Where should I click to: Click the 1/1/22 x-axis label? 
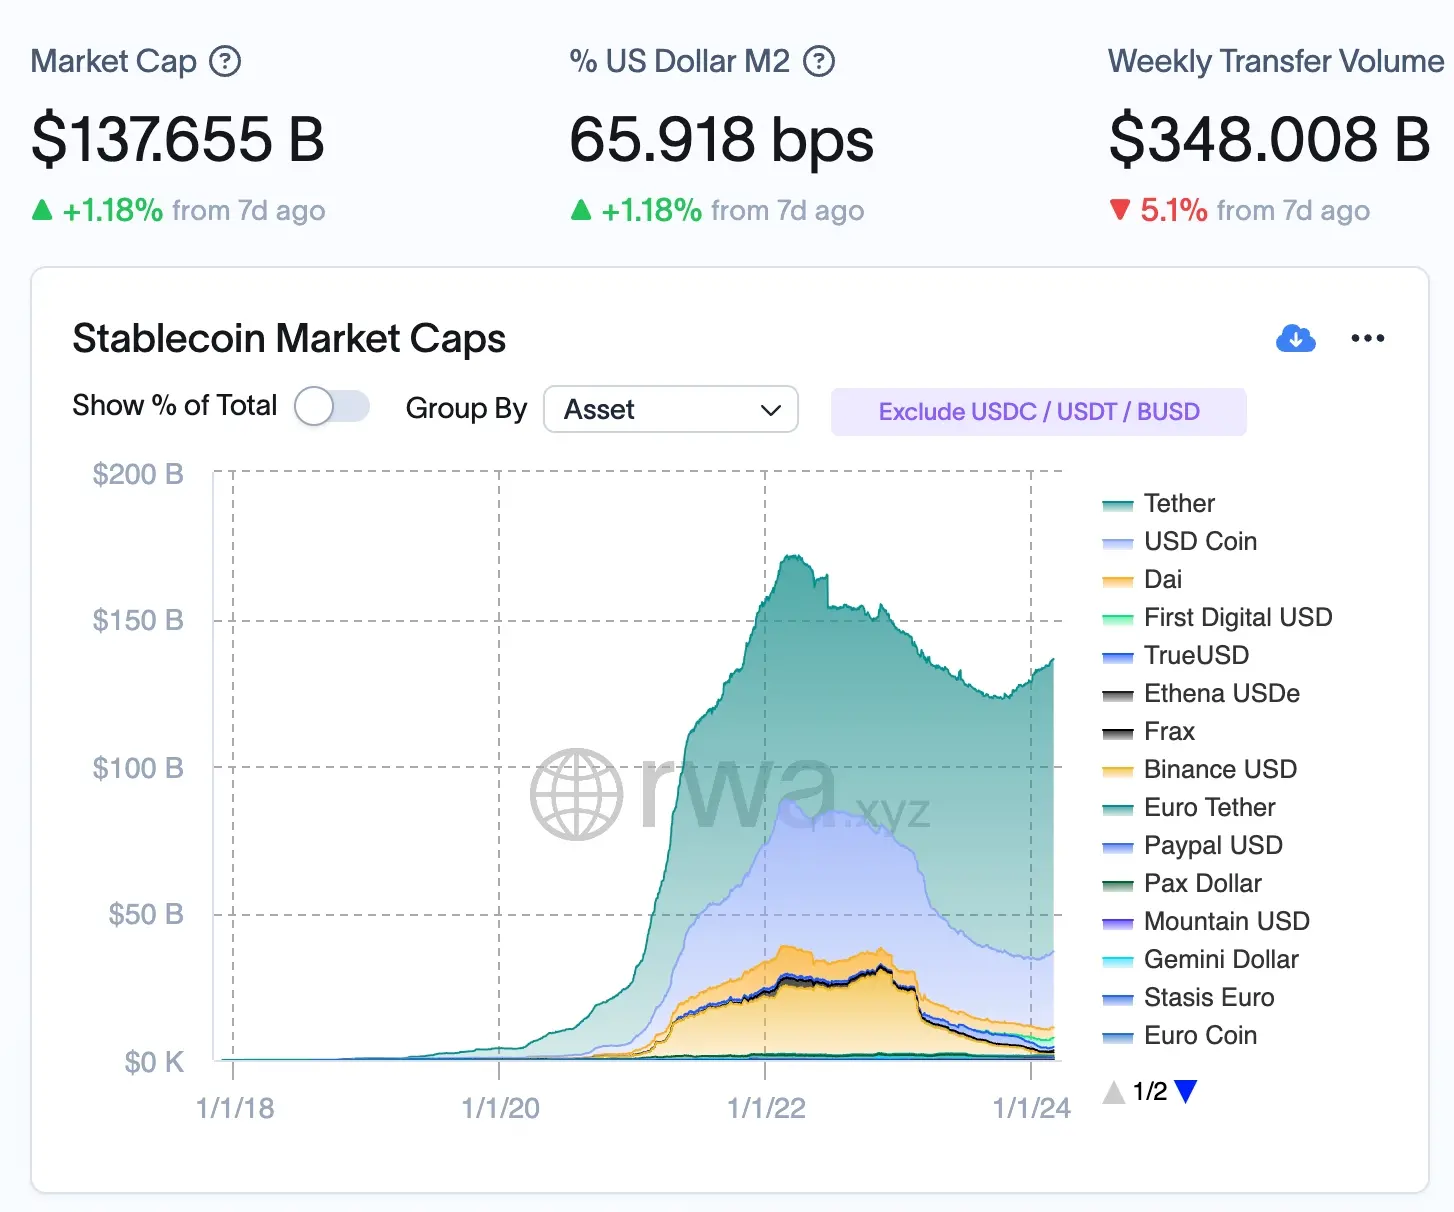coord(766,1108)
